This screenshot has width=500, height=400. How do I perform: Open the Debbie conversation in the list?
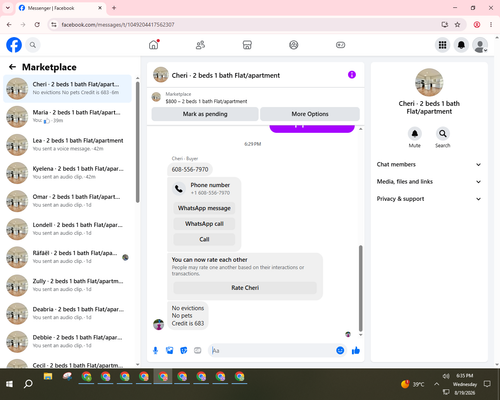click(x=67, y=341)
